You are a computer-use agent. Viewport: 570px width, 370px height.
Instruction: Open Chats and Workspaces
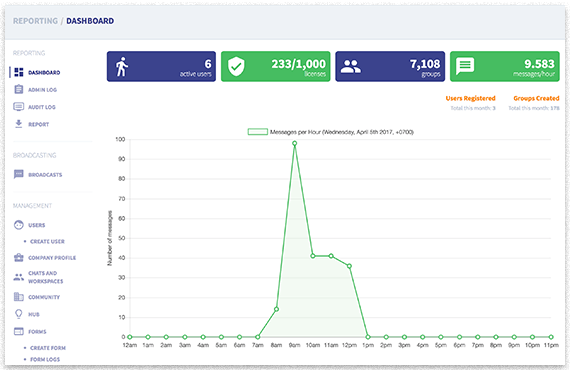[45, 277]
